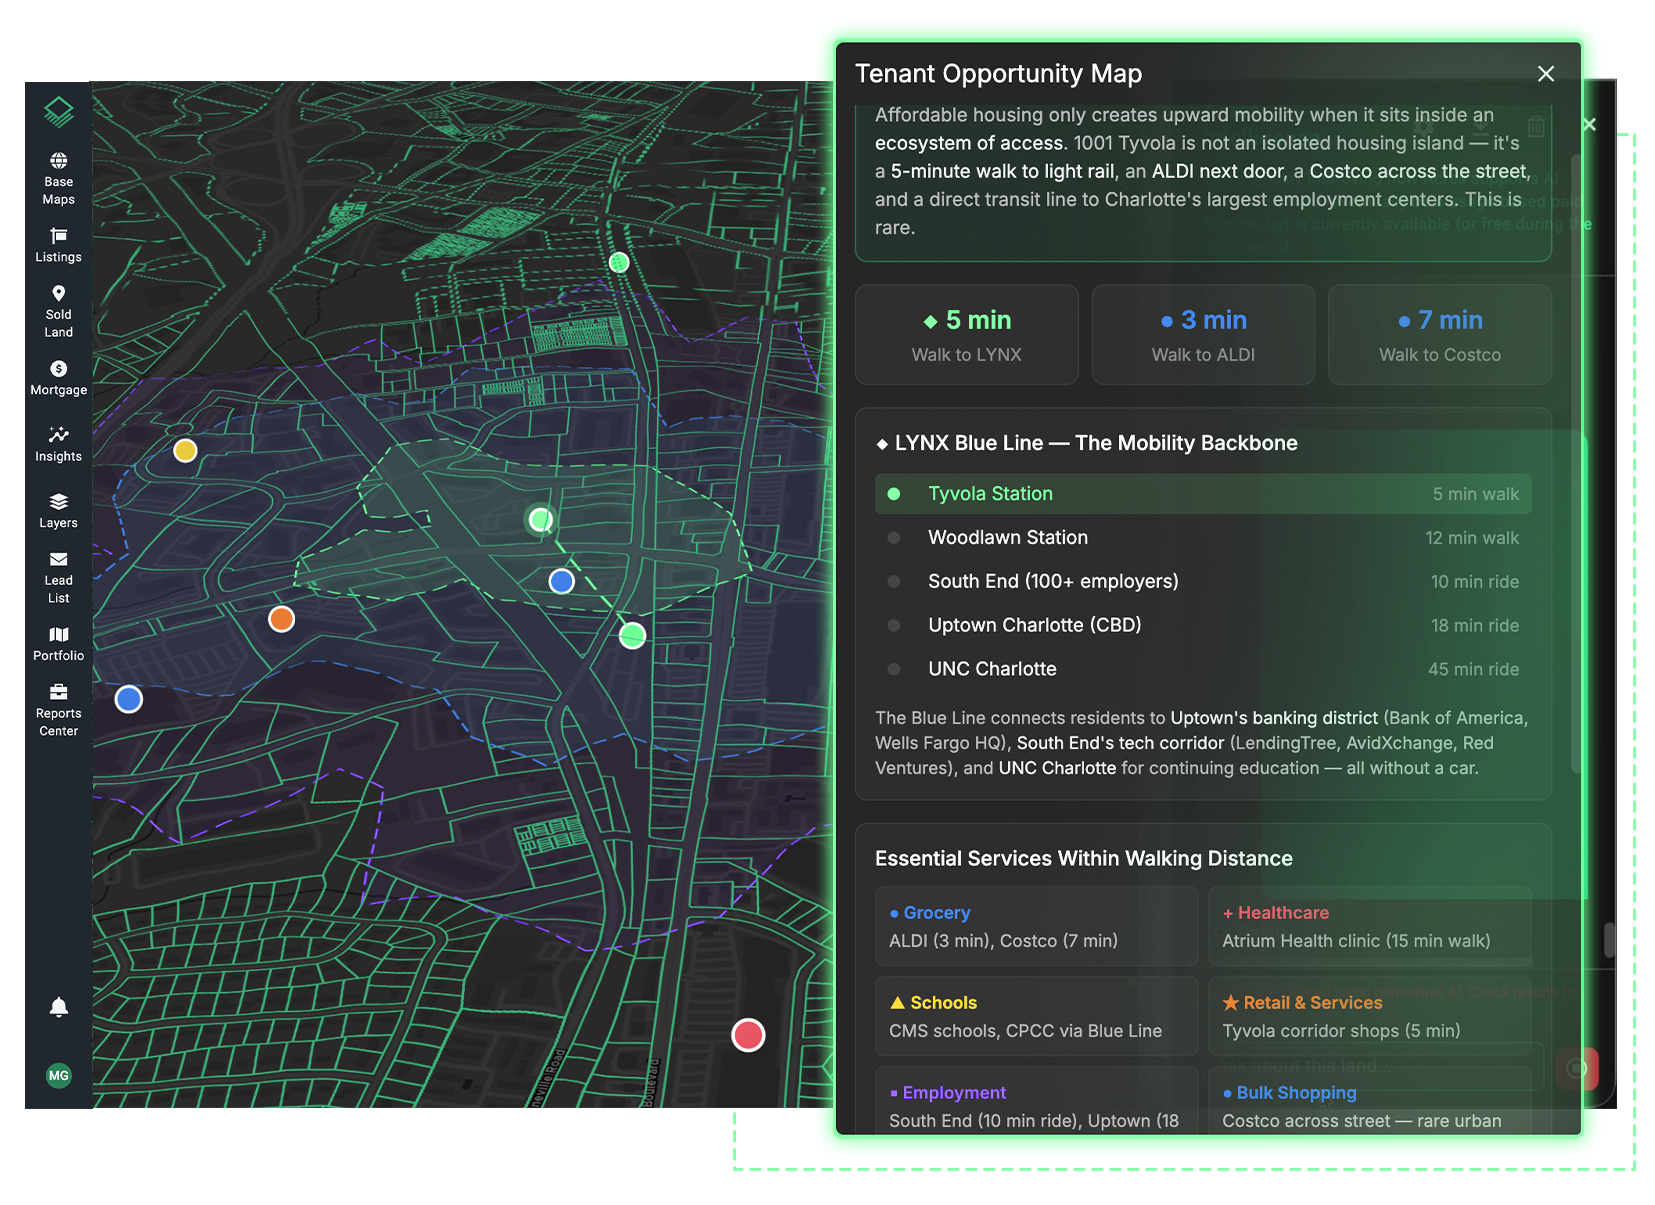Select the blue marker near Reports Center
1655x1205 pixels.
coord(129,699)
